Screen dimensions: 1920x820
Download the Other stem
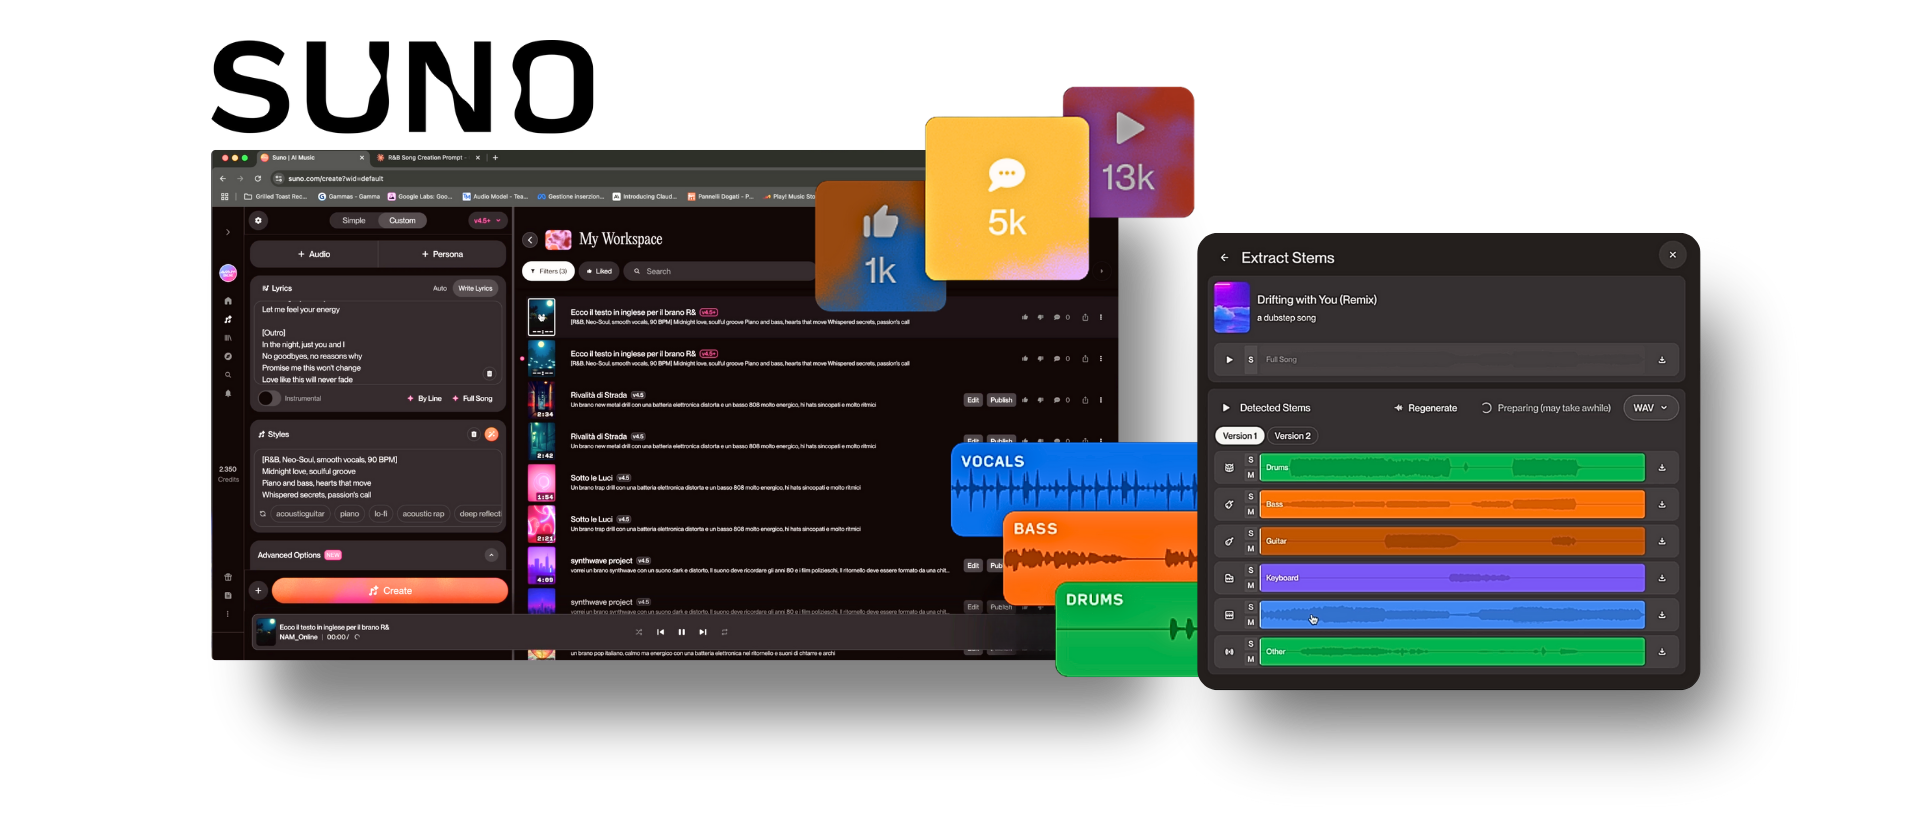[1662, 651]
